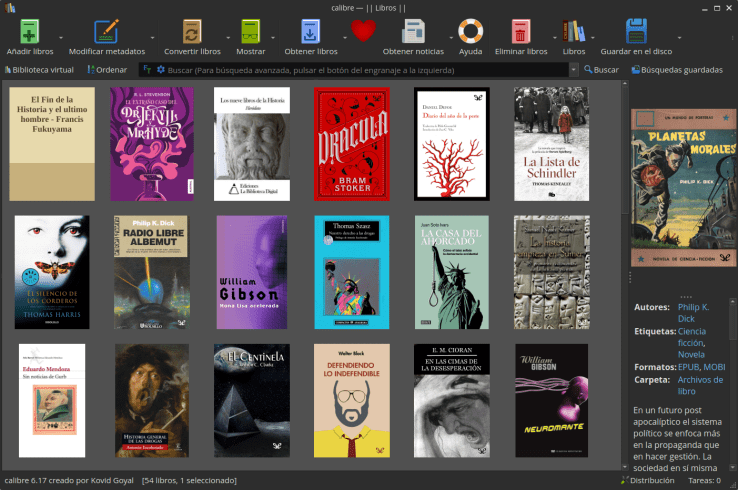Click the book grid scrollbar down arrow
The height and width of the screenshot is (490, 738).
tap(625, 467)
